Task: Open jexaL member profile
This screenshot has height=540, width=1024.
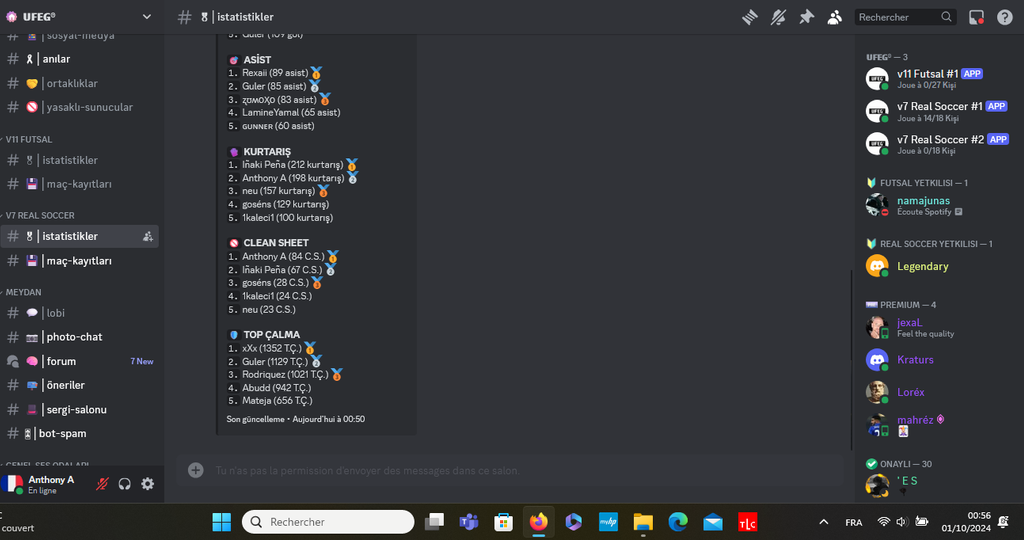Action: tap(938, 327)
